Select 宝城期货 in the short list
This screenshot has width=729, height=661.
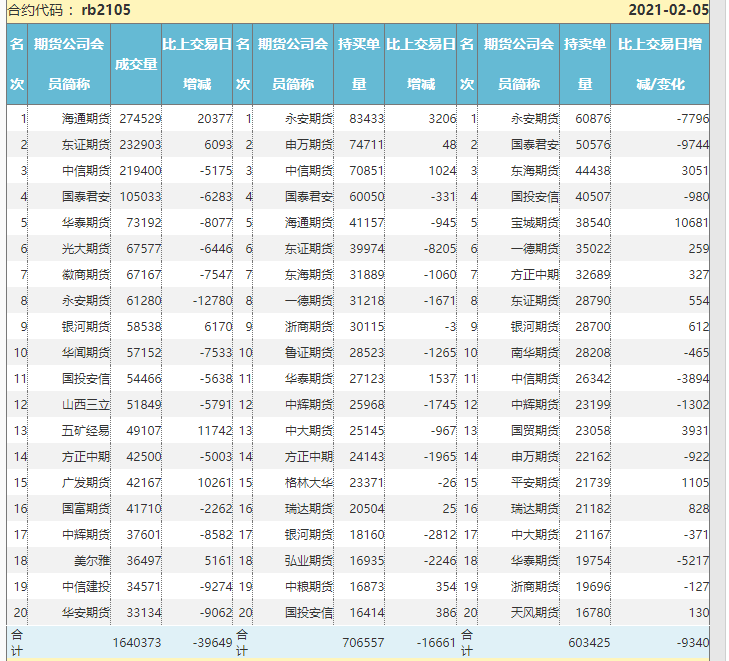click(535, 223)
